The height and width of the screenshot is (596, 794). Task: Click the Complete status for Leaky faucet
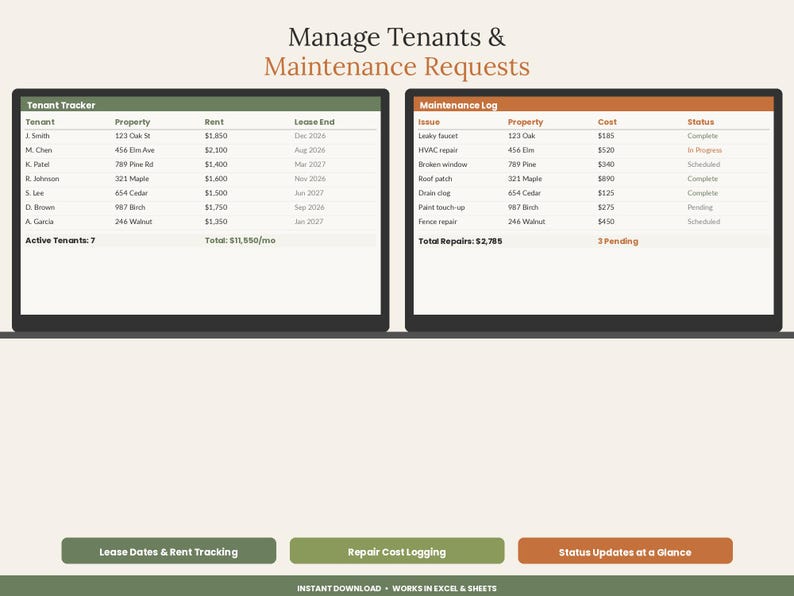point(703,136)
